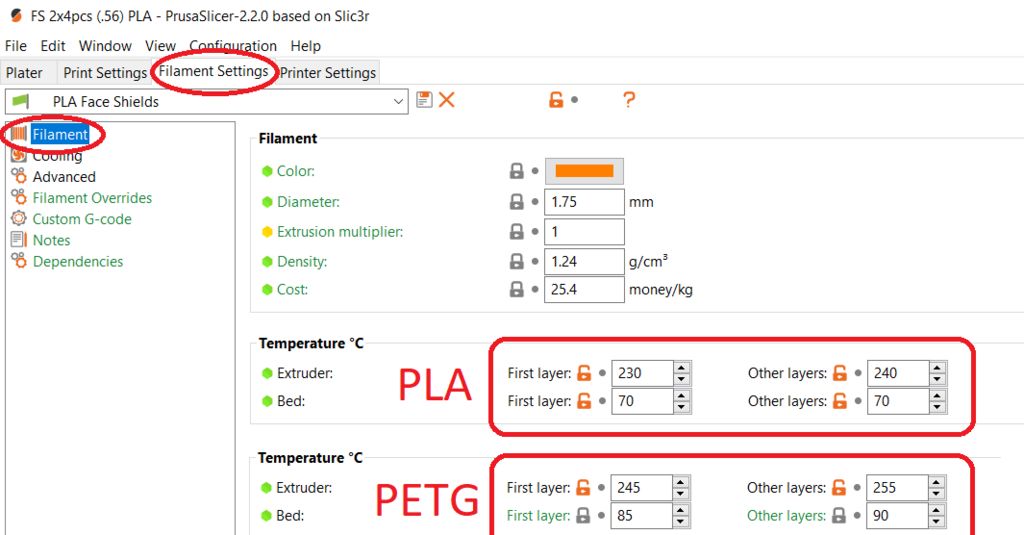Click the orange filament Color swatch
1024x535 pixels.
click(584, 171)
